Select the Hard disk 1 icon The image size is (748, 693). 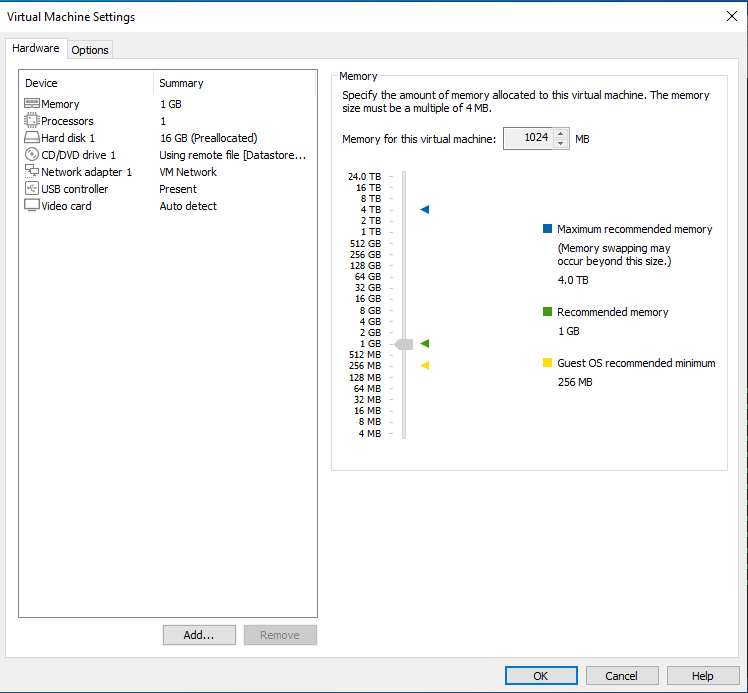coord(31,138)
